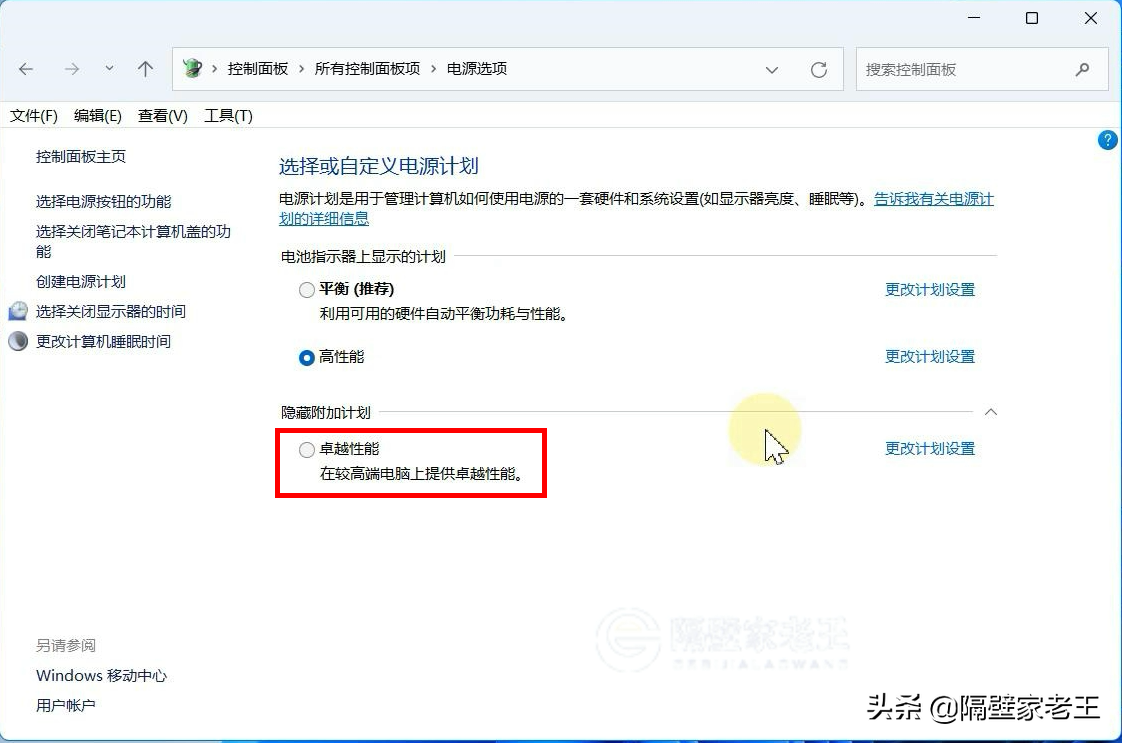Open the 查看(V) menu
1122x743 pixels.
tap(162, 115)
